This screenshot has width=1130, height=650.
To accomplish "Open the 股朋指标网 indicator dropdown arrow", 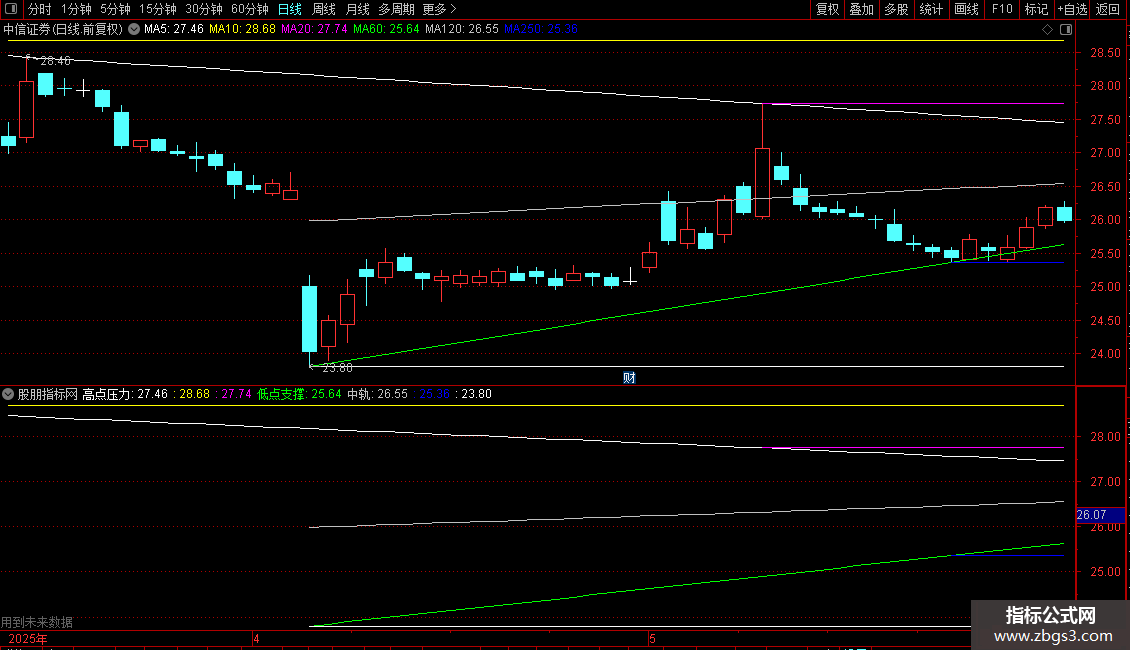I will (8, 394).
